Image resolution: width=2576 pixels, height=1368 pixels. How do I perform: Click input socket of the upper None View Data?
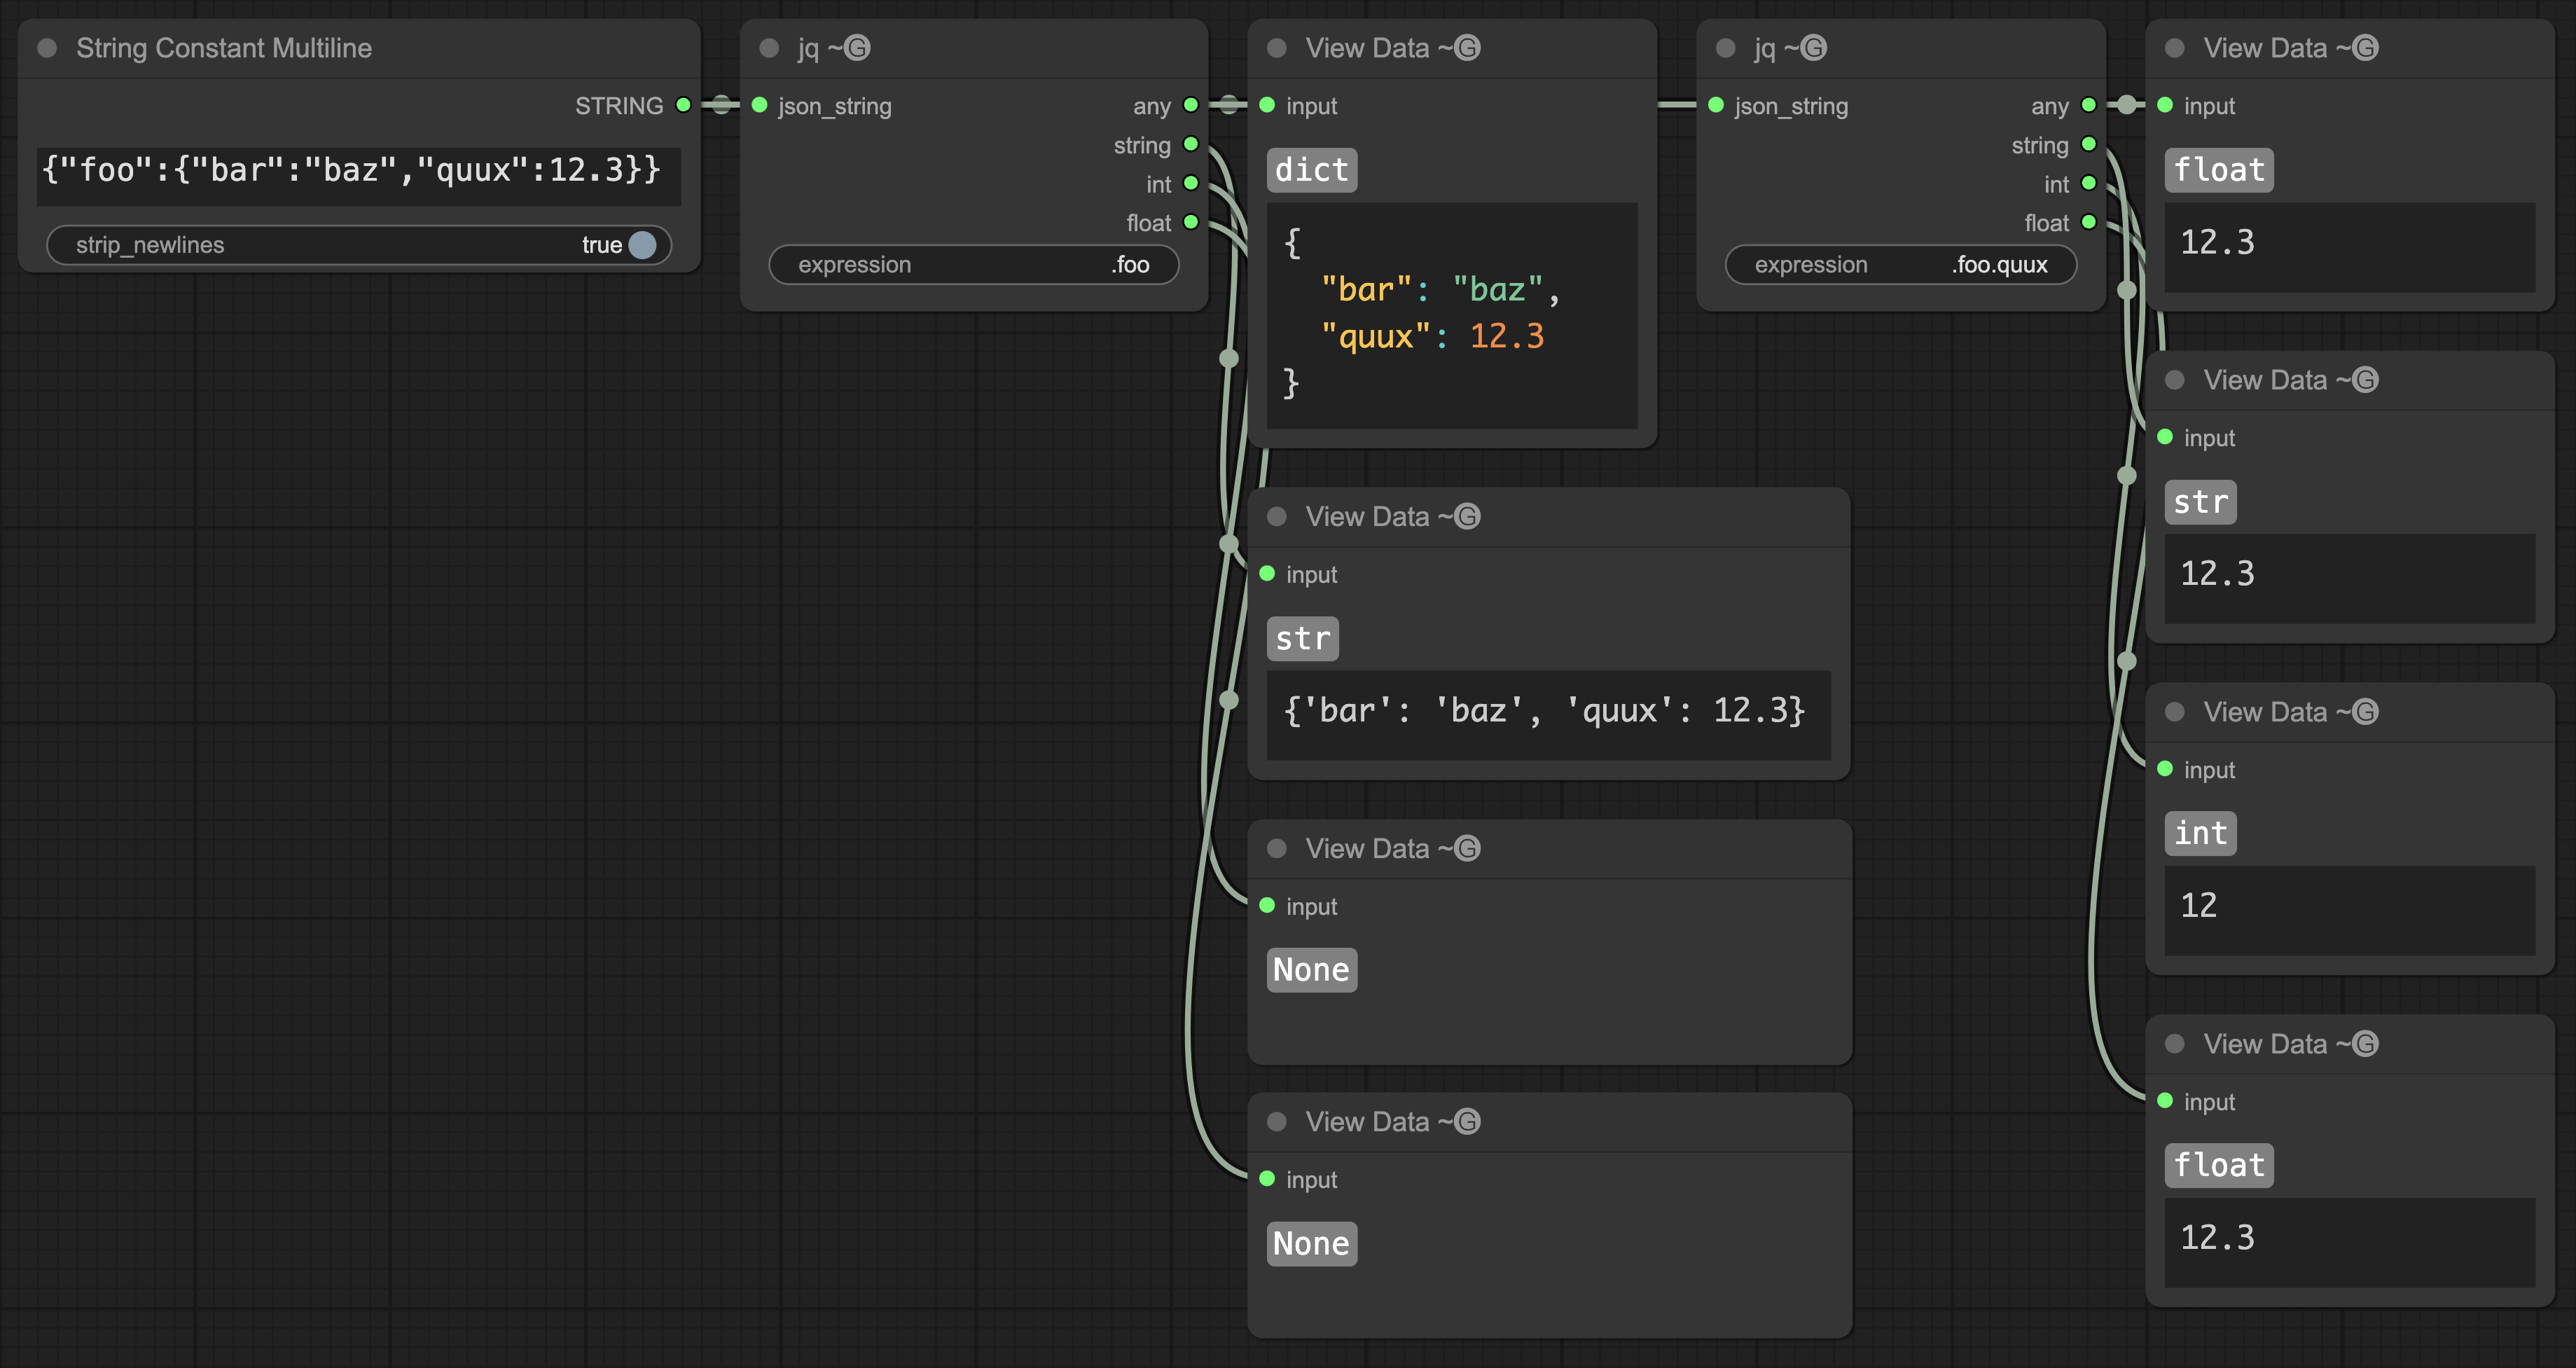[1267, 906]
